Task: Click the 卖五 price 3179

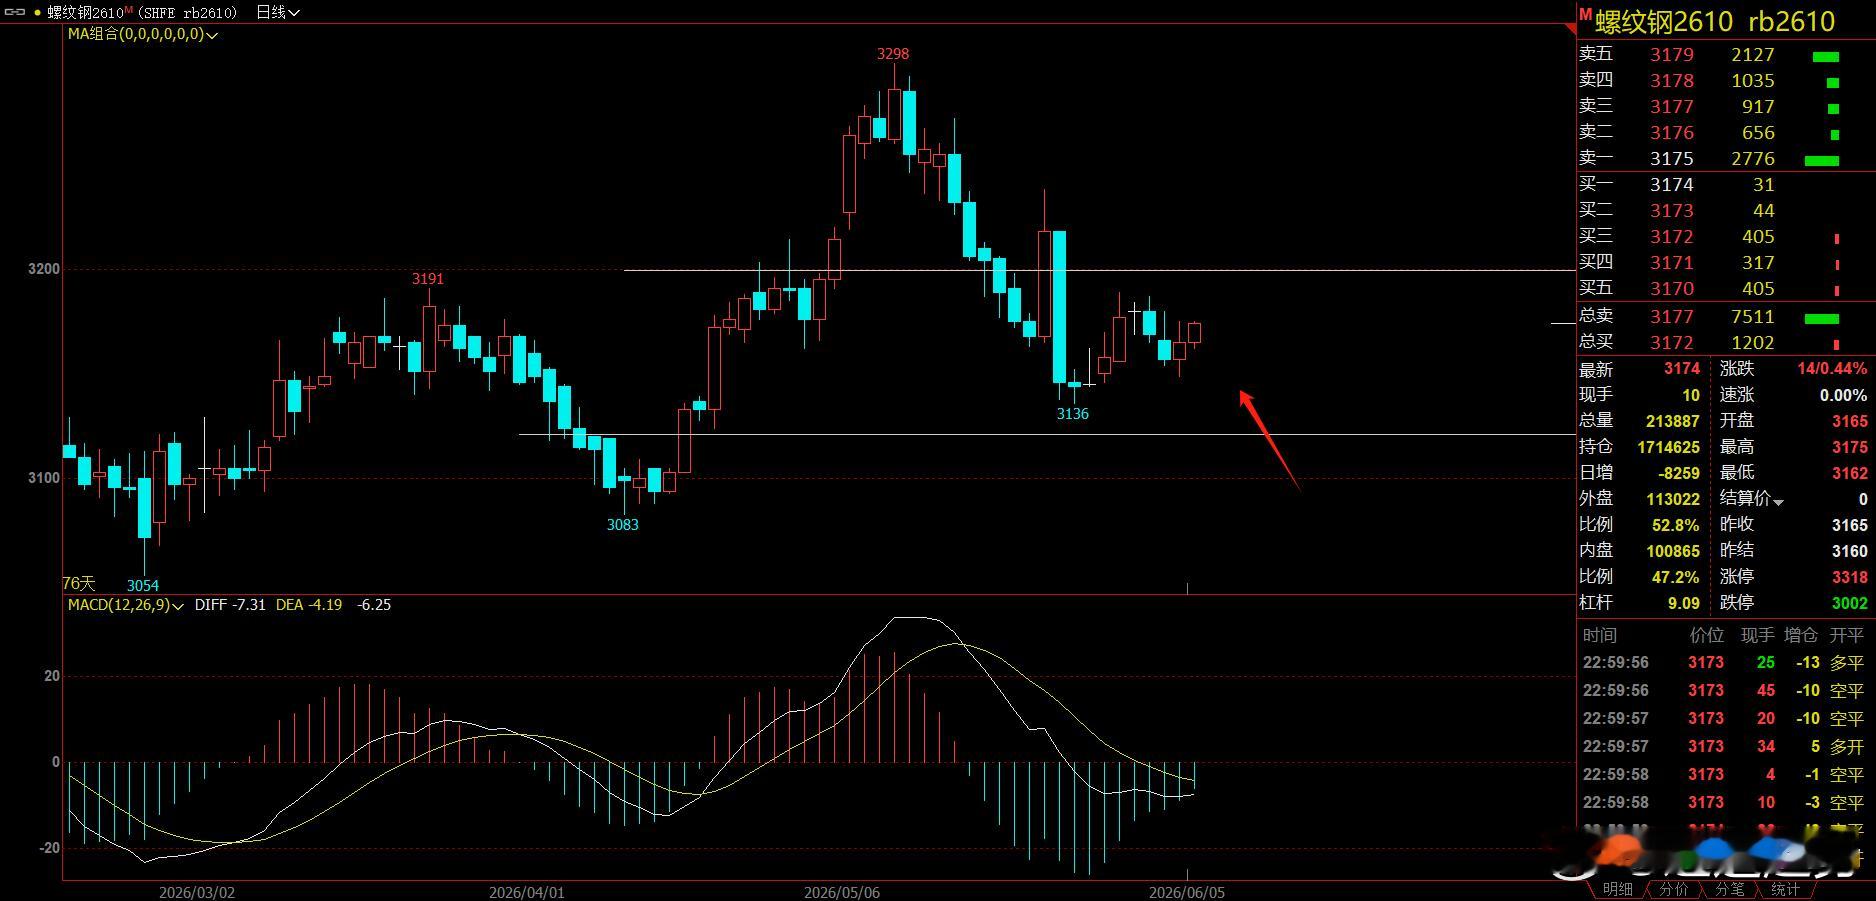Action: coord(1672,55)
